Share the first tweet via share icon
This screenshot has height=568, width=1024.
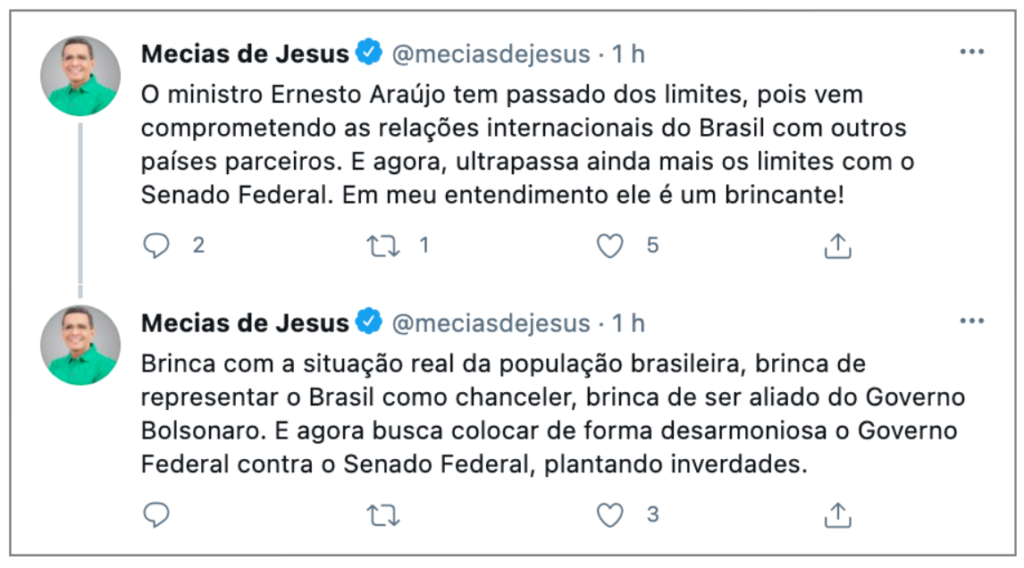837,245
